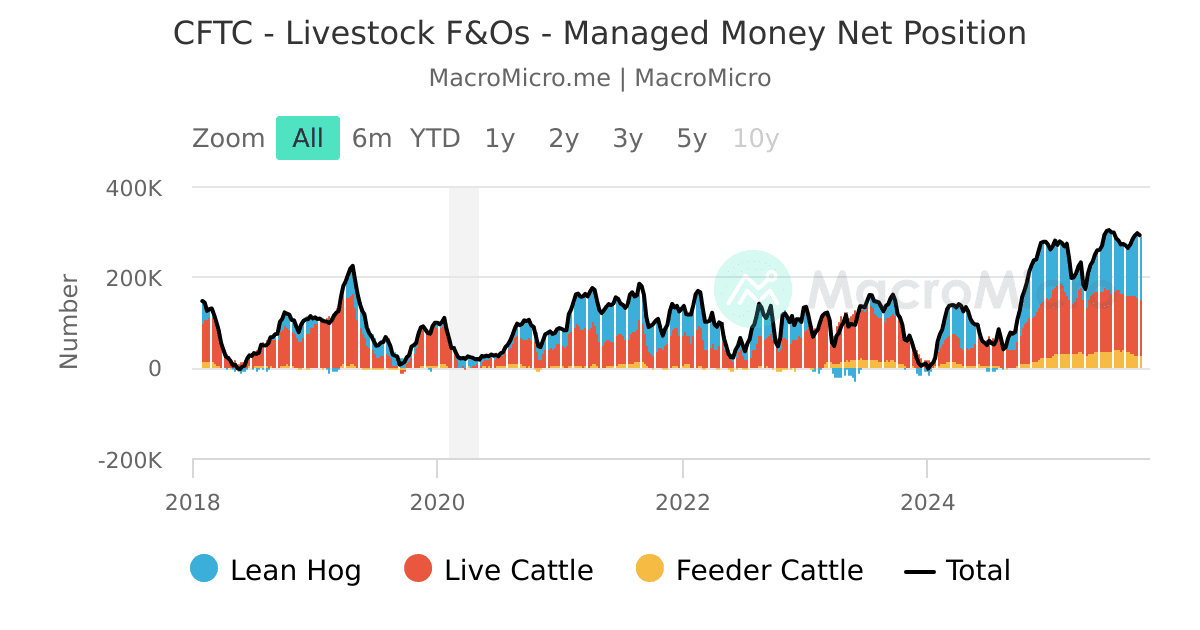The height and width of the screenshot is (630, 1200).
Task: Click the 2020 x-axis year label
Action: point(437,499)
